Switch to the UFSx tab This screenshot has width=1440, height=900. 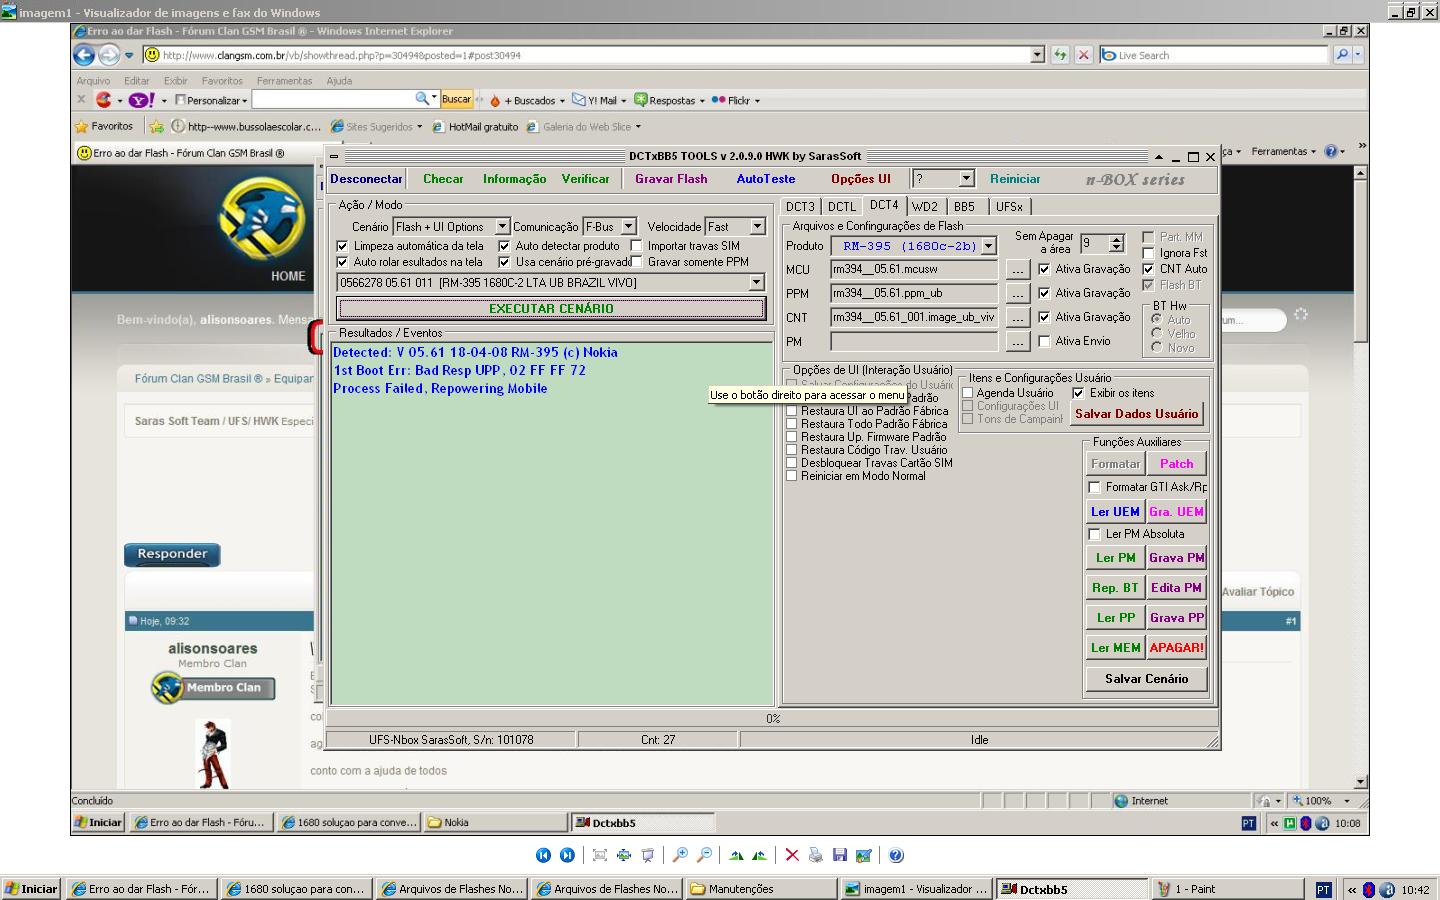coord(1009,207)
